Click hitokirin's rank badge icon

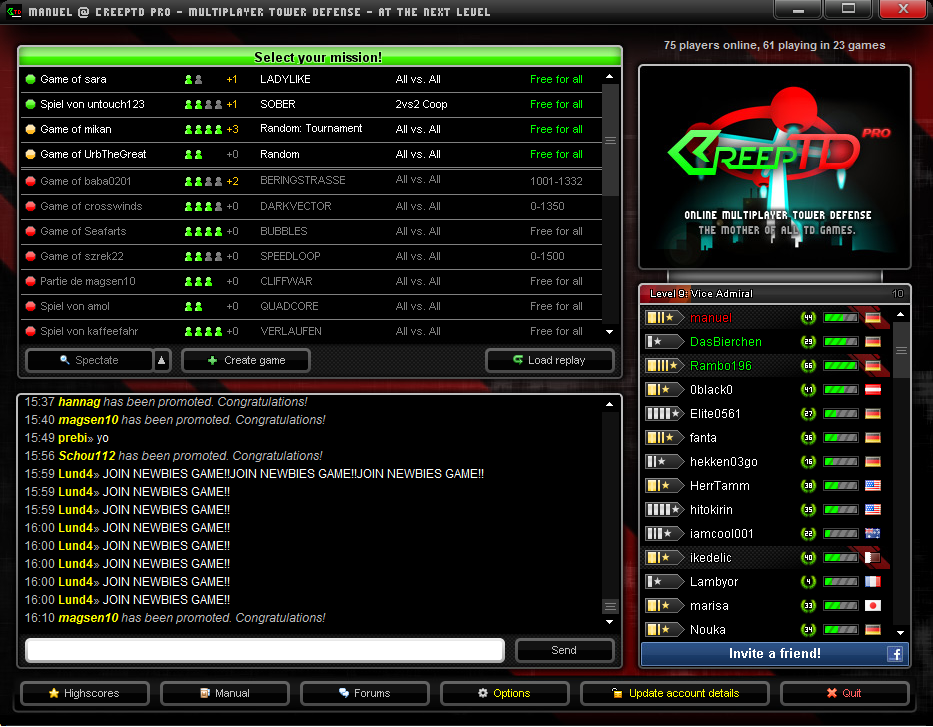point(663,510)
